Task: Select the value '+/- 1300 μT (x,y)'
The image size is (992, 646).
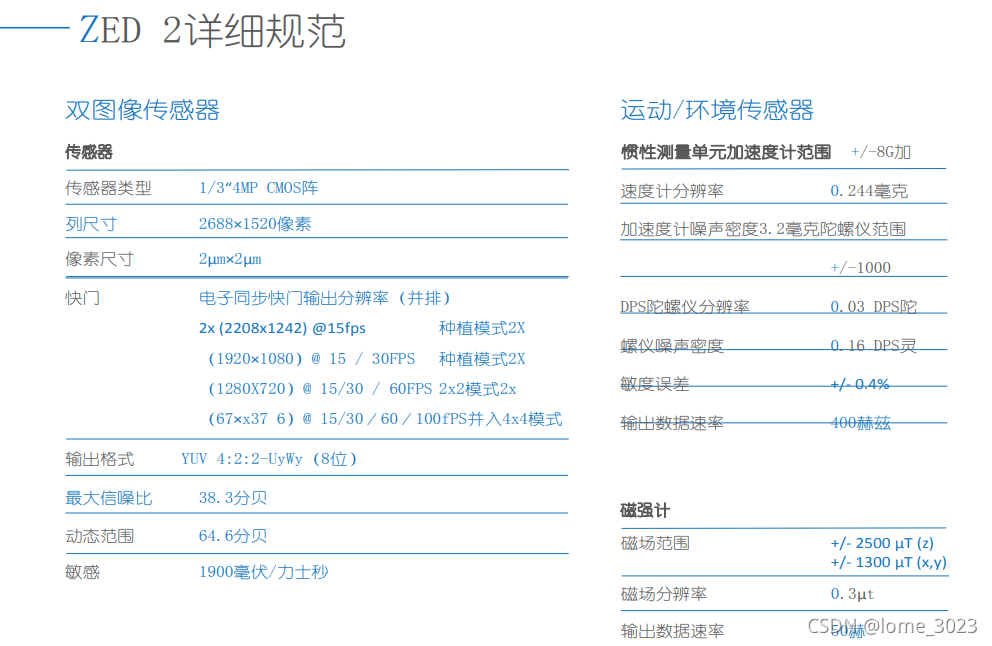Action: point(888,562)
